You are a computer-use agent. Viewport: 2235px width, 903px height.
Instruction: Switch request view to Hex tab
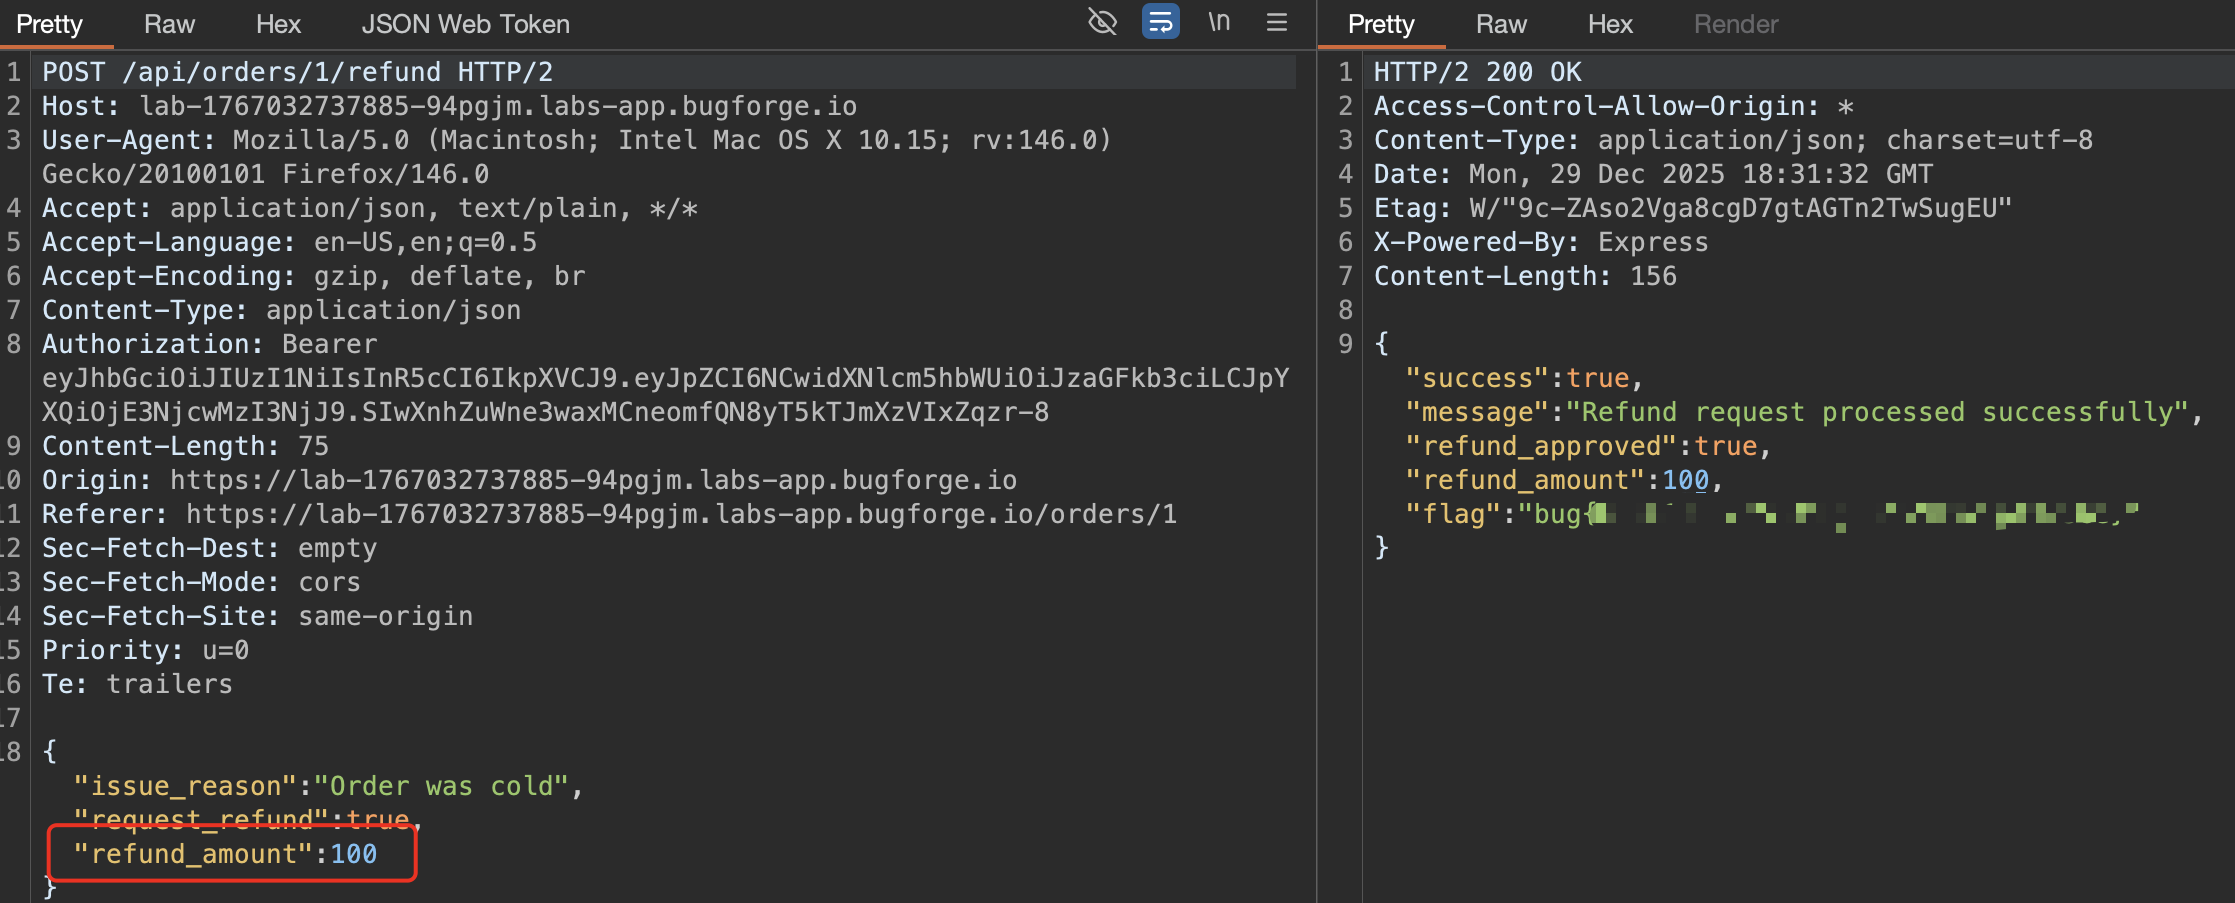[x=278, y=24]
